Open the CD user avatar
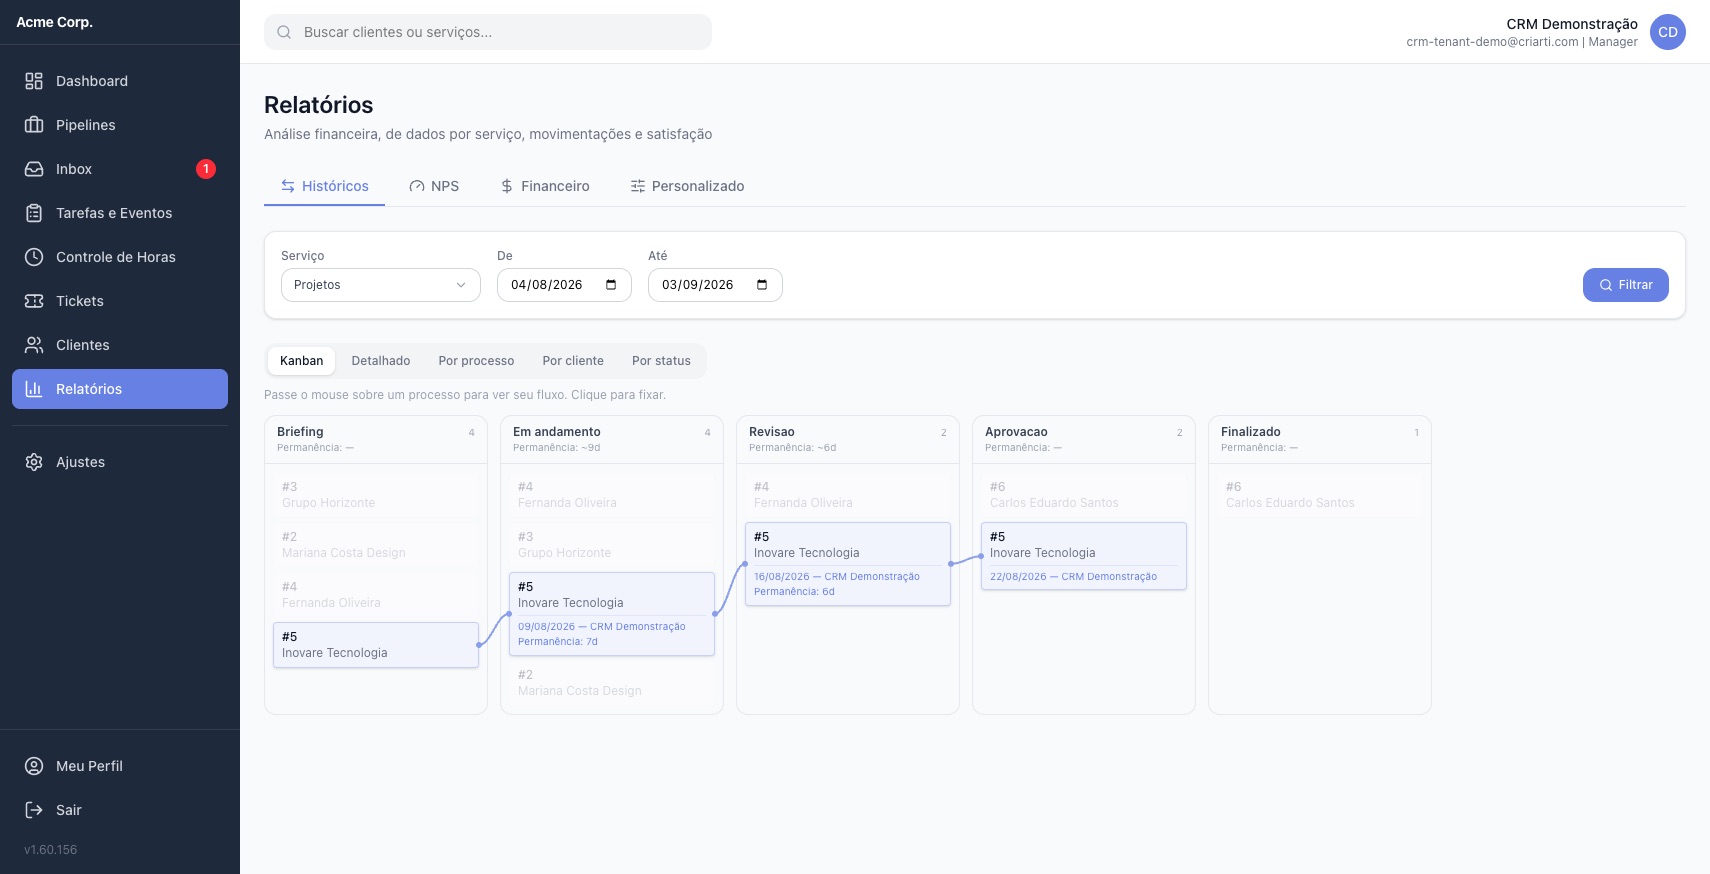The width and height of the screenshot is (1710, 874). point(1668,32)
